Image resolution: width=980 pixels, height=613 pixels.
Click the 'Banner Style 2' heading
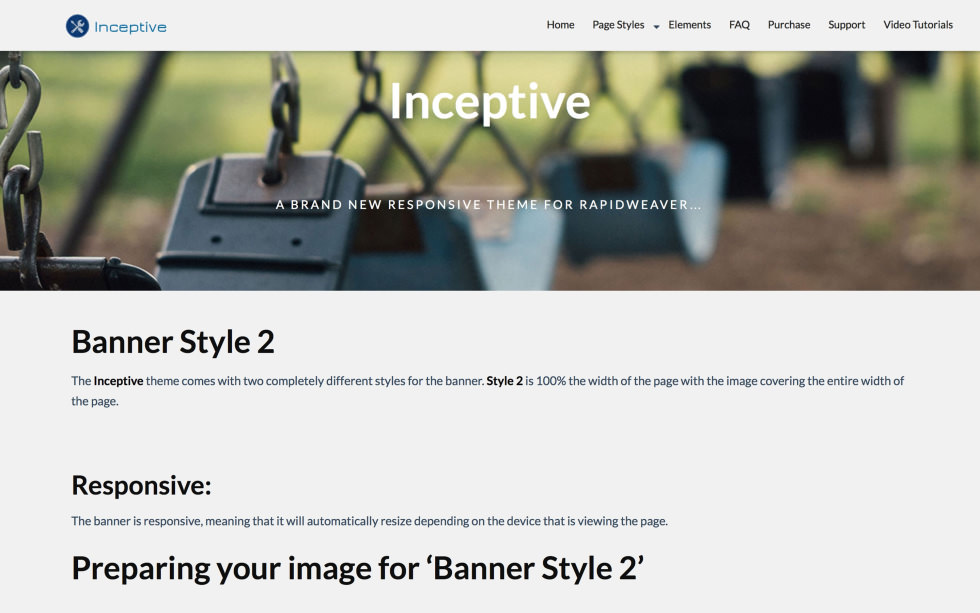click(x=173, y=342)
